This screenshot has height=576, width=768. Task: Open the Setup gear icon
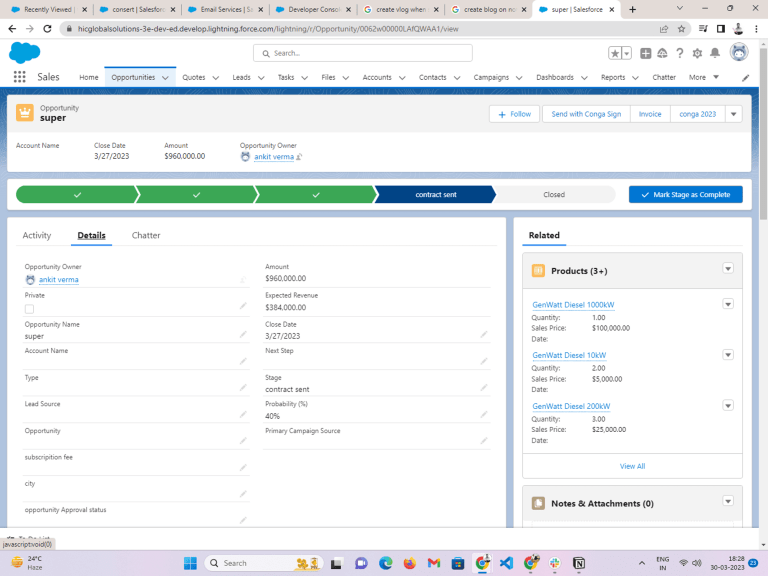pyautogui.click(x=697, y=53)
